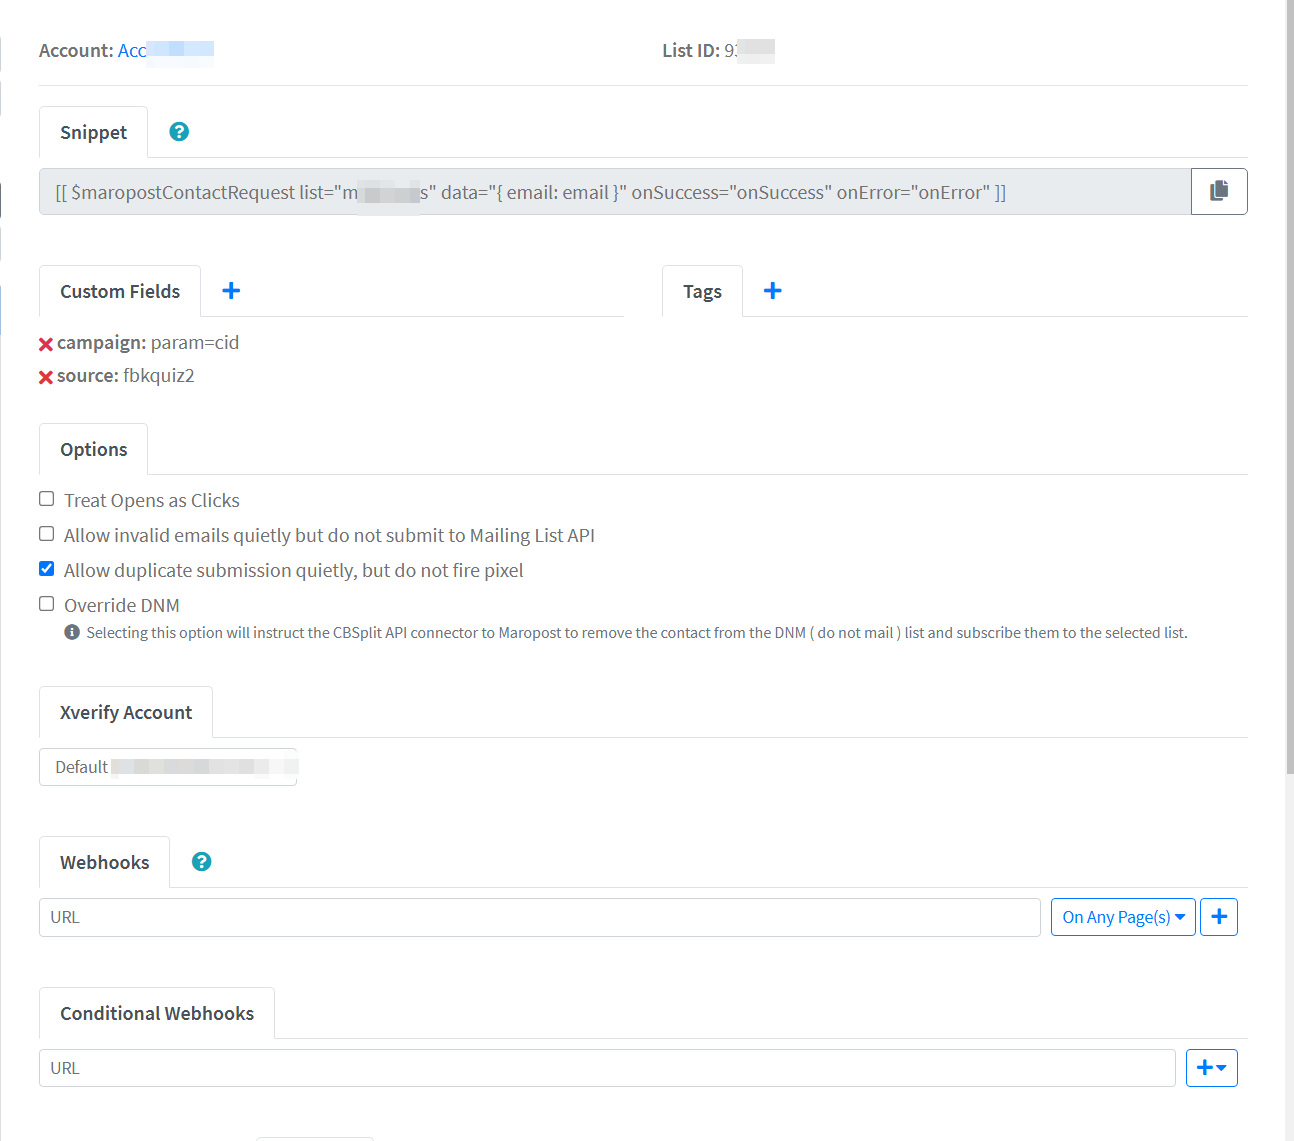The height and width of the screenshot is (1141, 1294).
Task: Add the webhook with plus button
Action: (x=1218, y=917)
